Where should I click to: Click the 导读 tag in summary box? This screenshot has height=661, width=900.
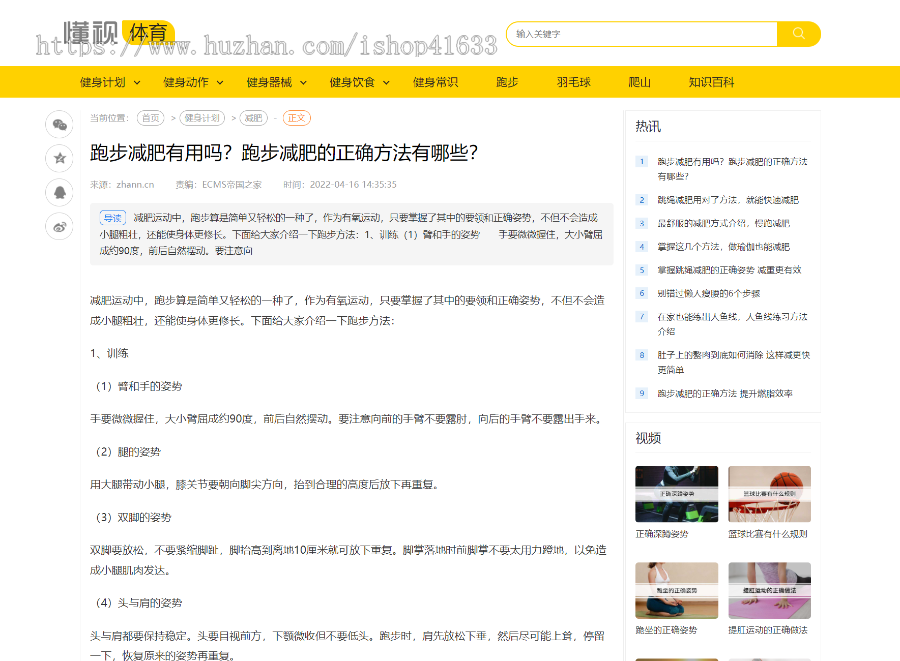[x=112, y=218]
